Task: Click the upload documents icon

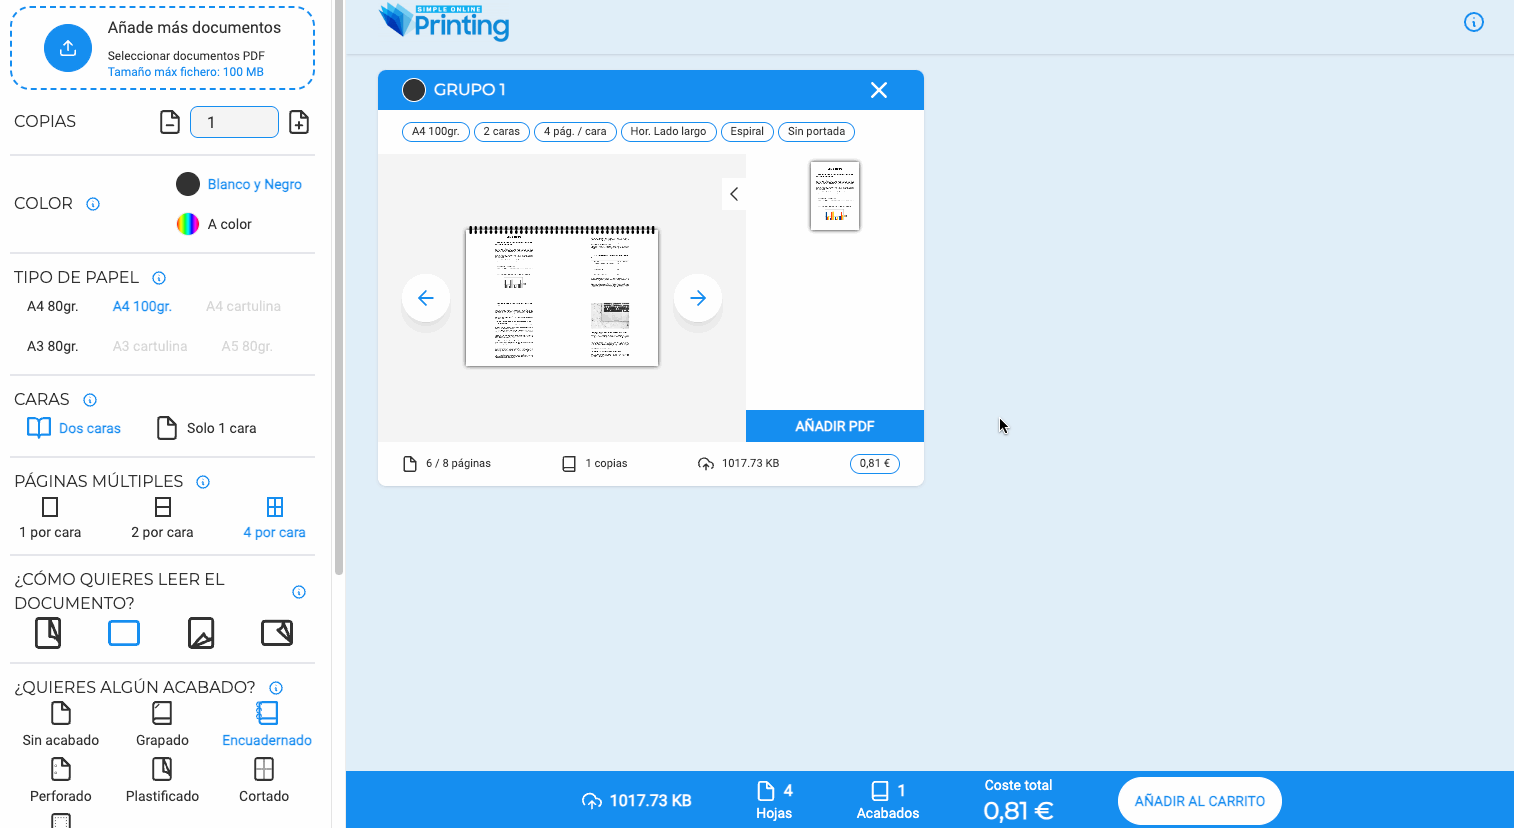Action: point(68,48)
